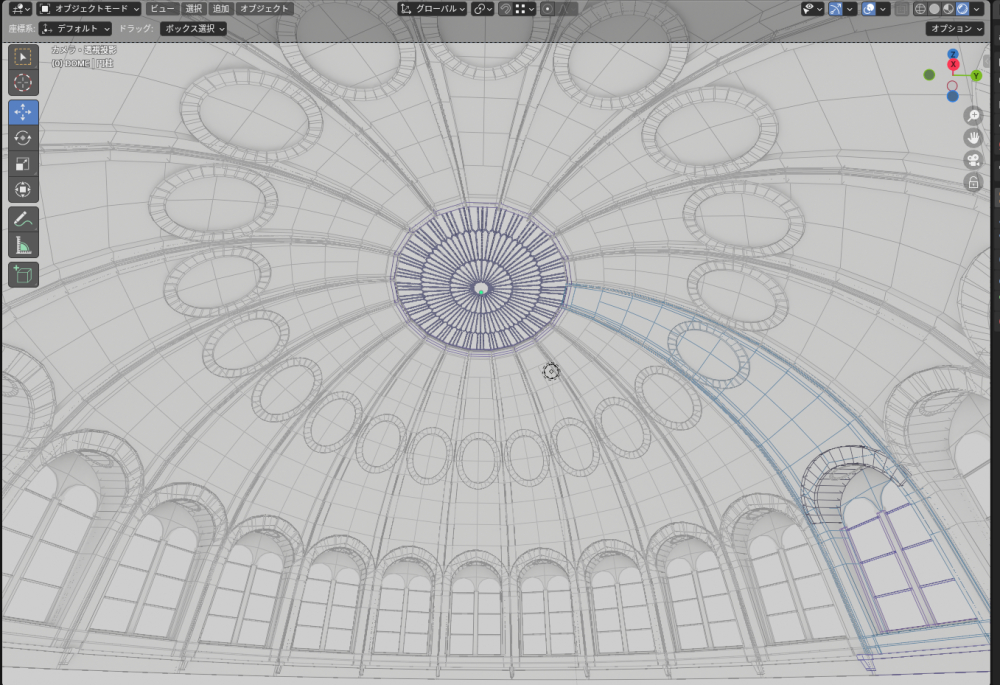1000x685 pixels.
Task: Select the Scale tool
Action: (x=23, y=164)
